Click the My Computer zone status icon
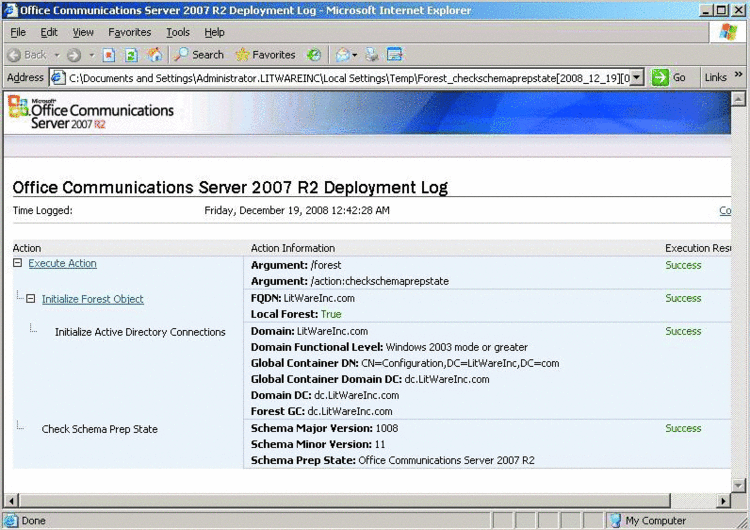The height and width of the screenshot is (530, 750). (617, 520)
